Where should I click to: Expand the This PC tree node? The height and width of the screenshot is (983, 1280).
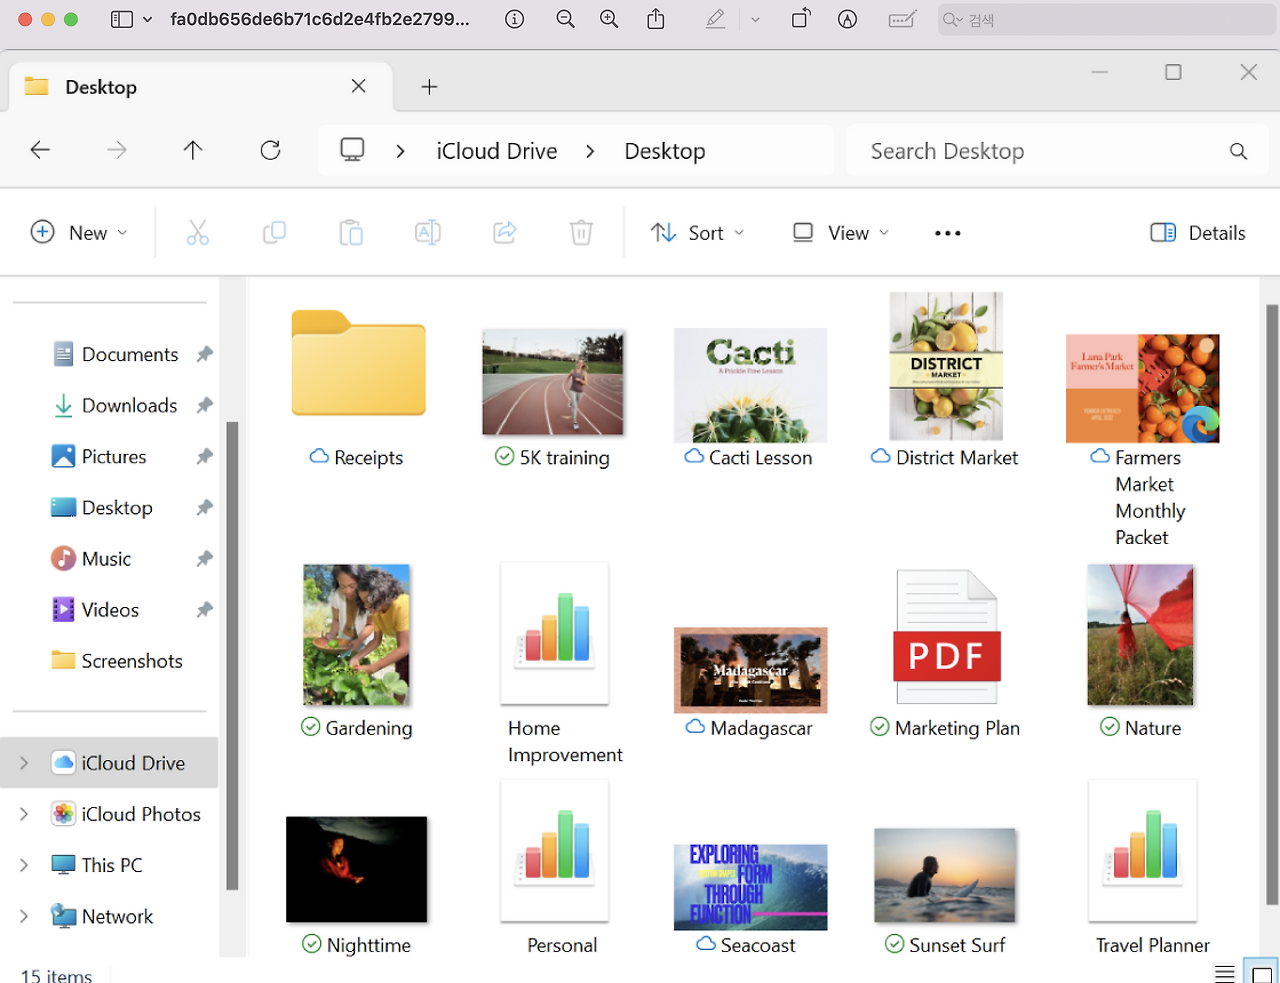[24, 865]
